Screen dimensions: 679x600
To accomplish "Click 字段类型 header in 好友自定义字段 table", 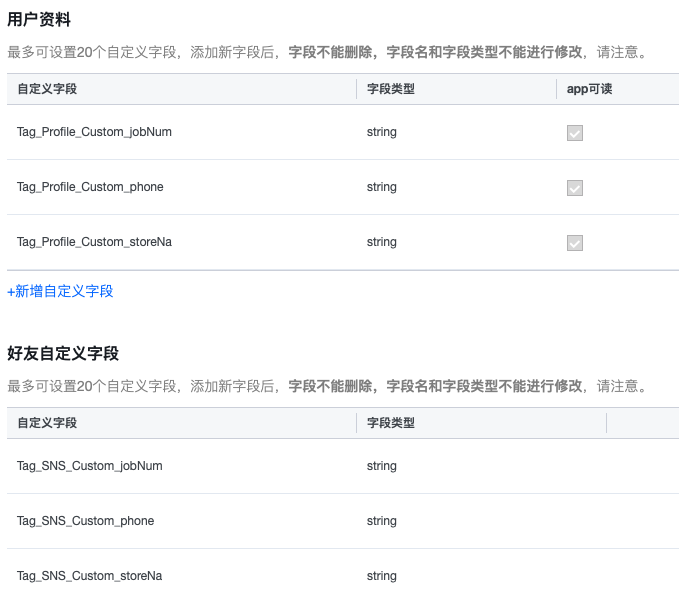I will 391,423.
